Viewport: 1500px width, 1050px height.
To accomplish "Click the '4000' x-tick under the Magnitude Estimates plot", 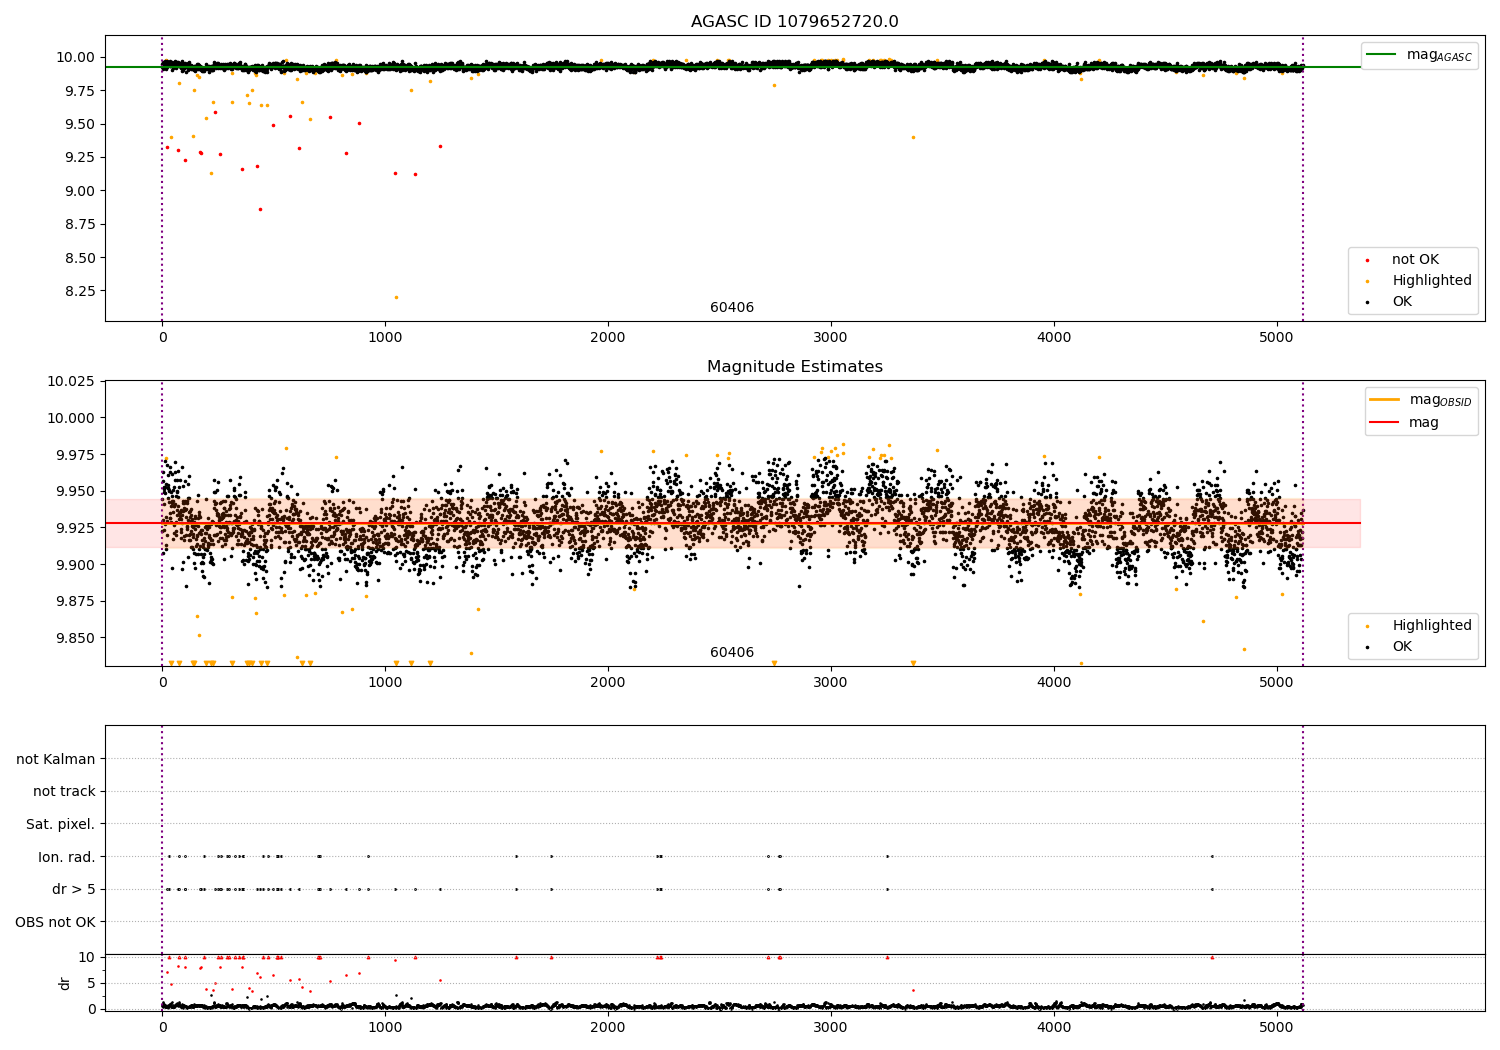I will point(1054,683).
